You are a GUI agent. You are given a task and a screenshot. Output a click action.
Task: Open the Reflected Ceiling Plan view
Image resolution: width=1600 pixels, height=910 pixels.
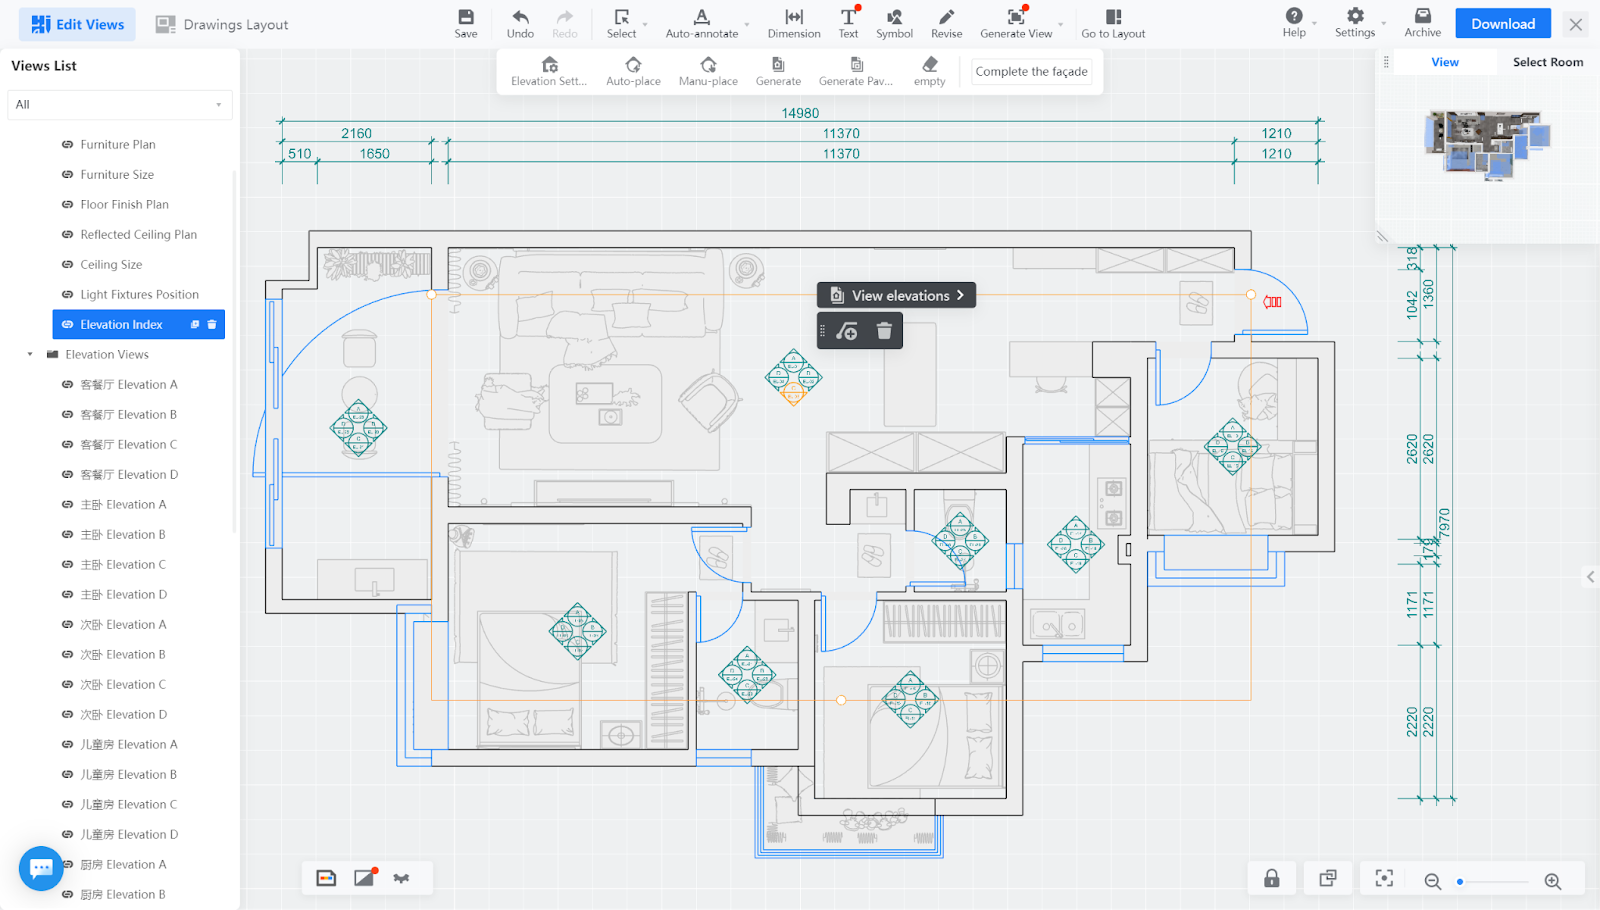coord(138,235)
